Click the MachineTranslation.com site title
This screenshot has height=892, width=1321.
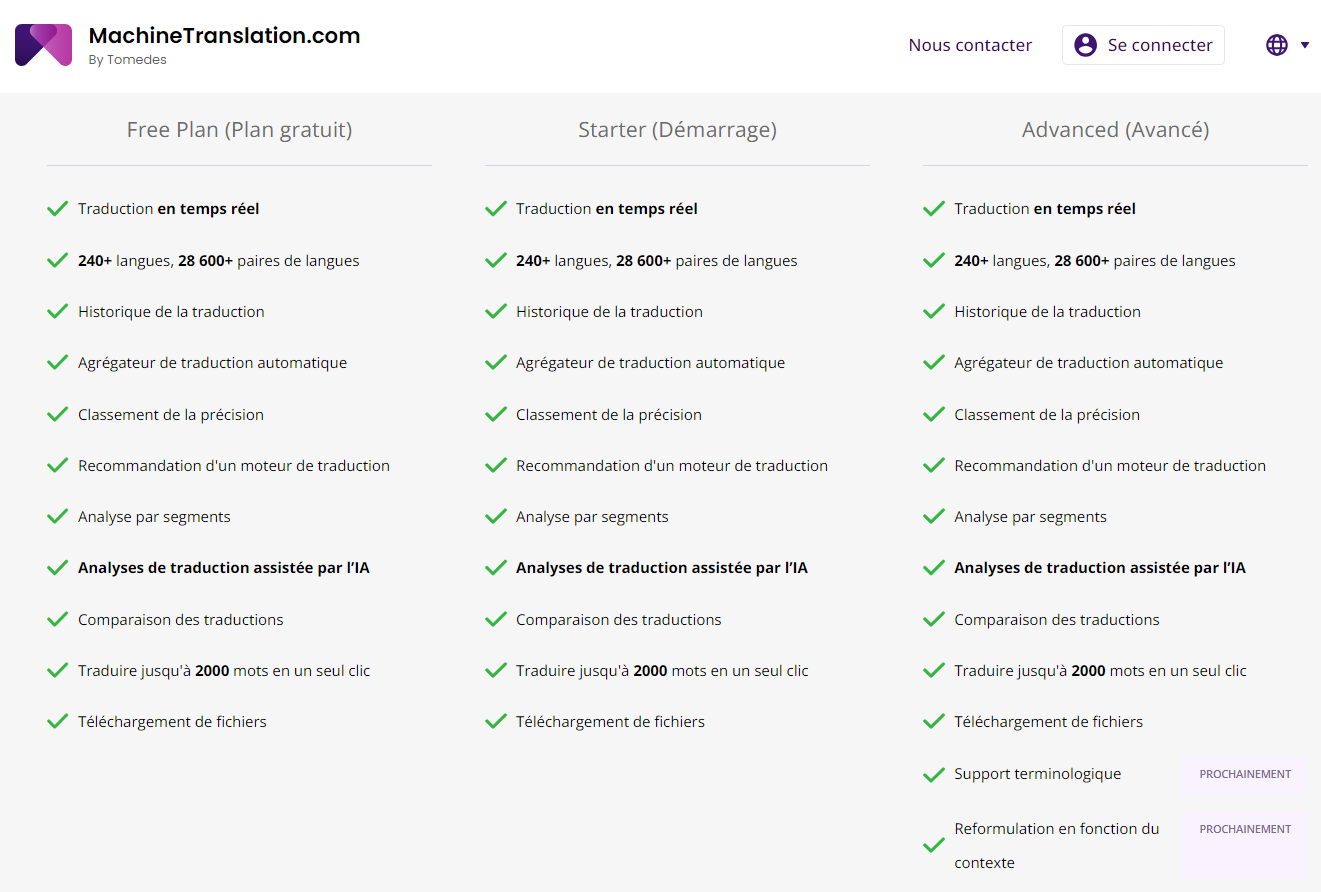coord(224,36)
